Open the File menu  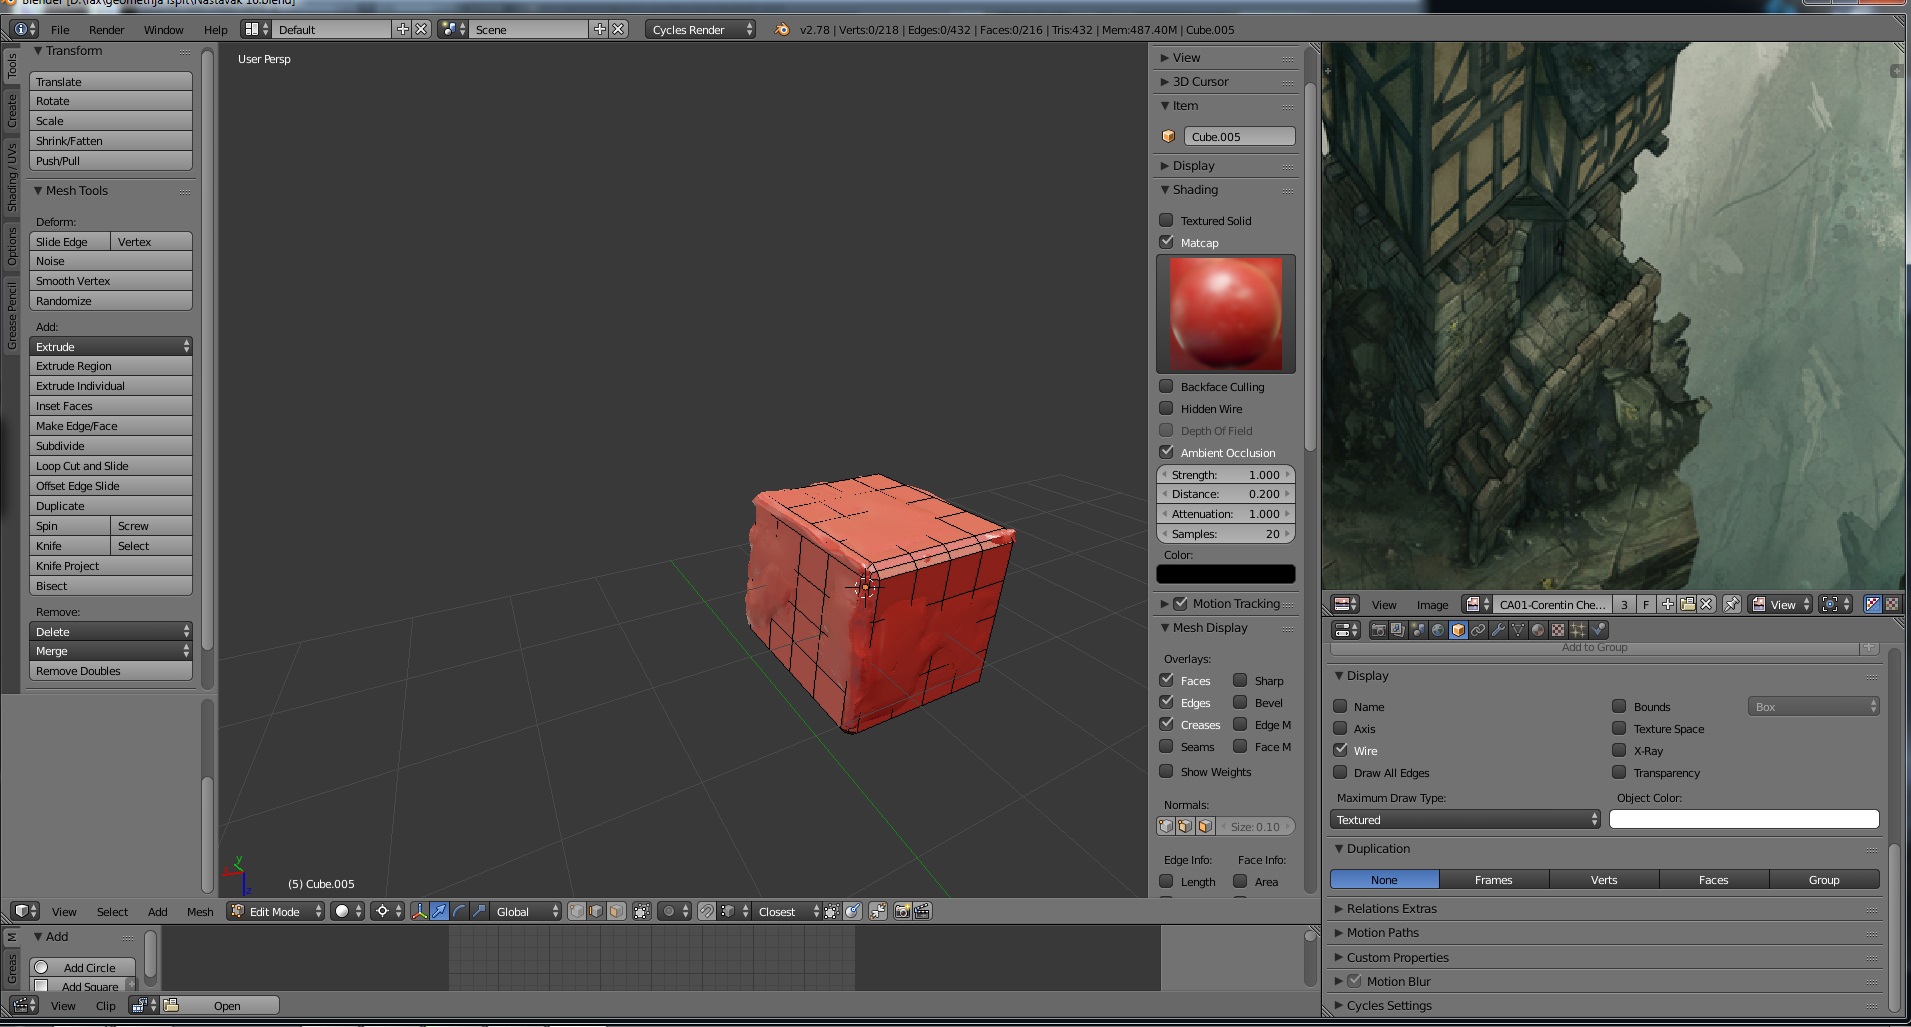point(60,30)
